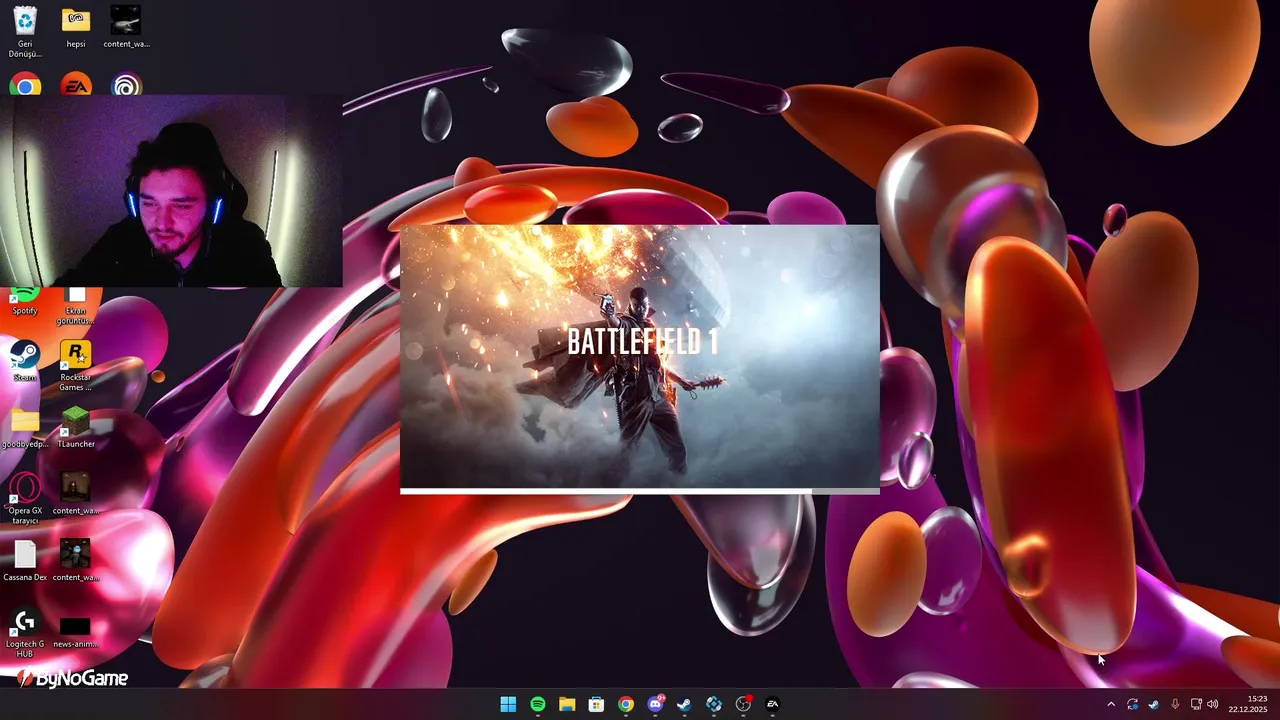
Task: Open Spotify from the taskbar
Action: click(x=538, y=704)
